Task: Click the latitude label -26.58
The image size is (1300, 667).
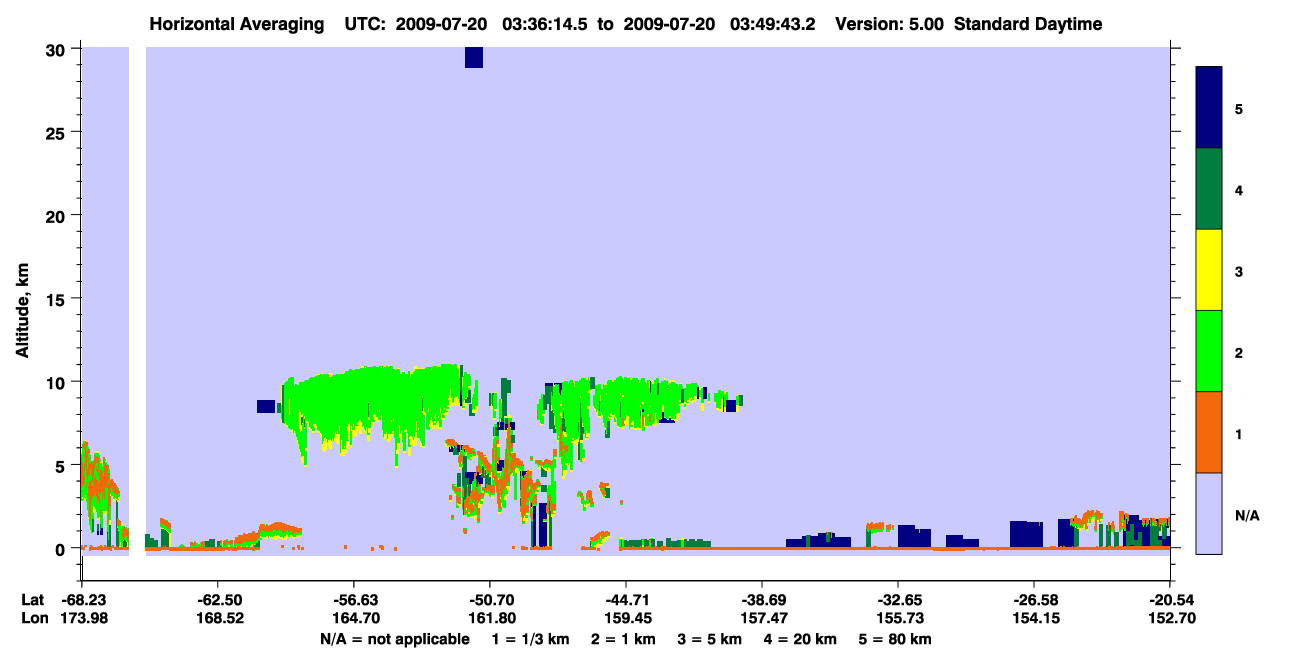Action: 1034,599
